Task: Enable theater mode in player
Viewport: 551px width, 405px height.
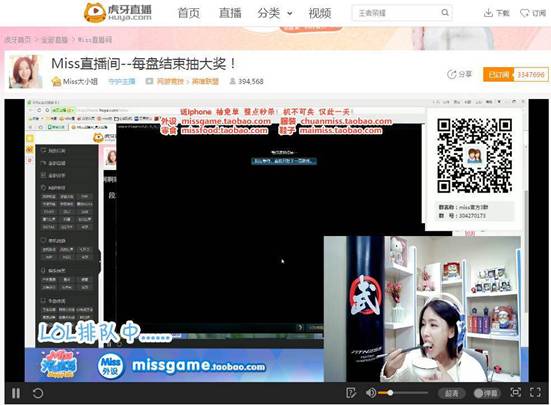Action: coord(515,392)
